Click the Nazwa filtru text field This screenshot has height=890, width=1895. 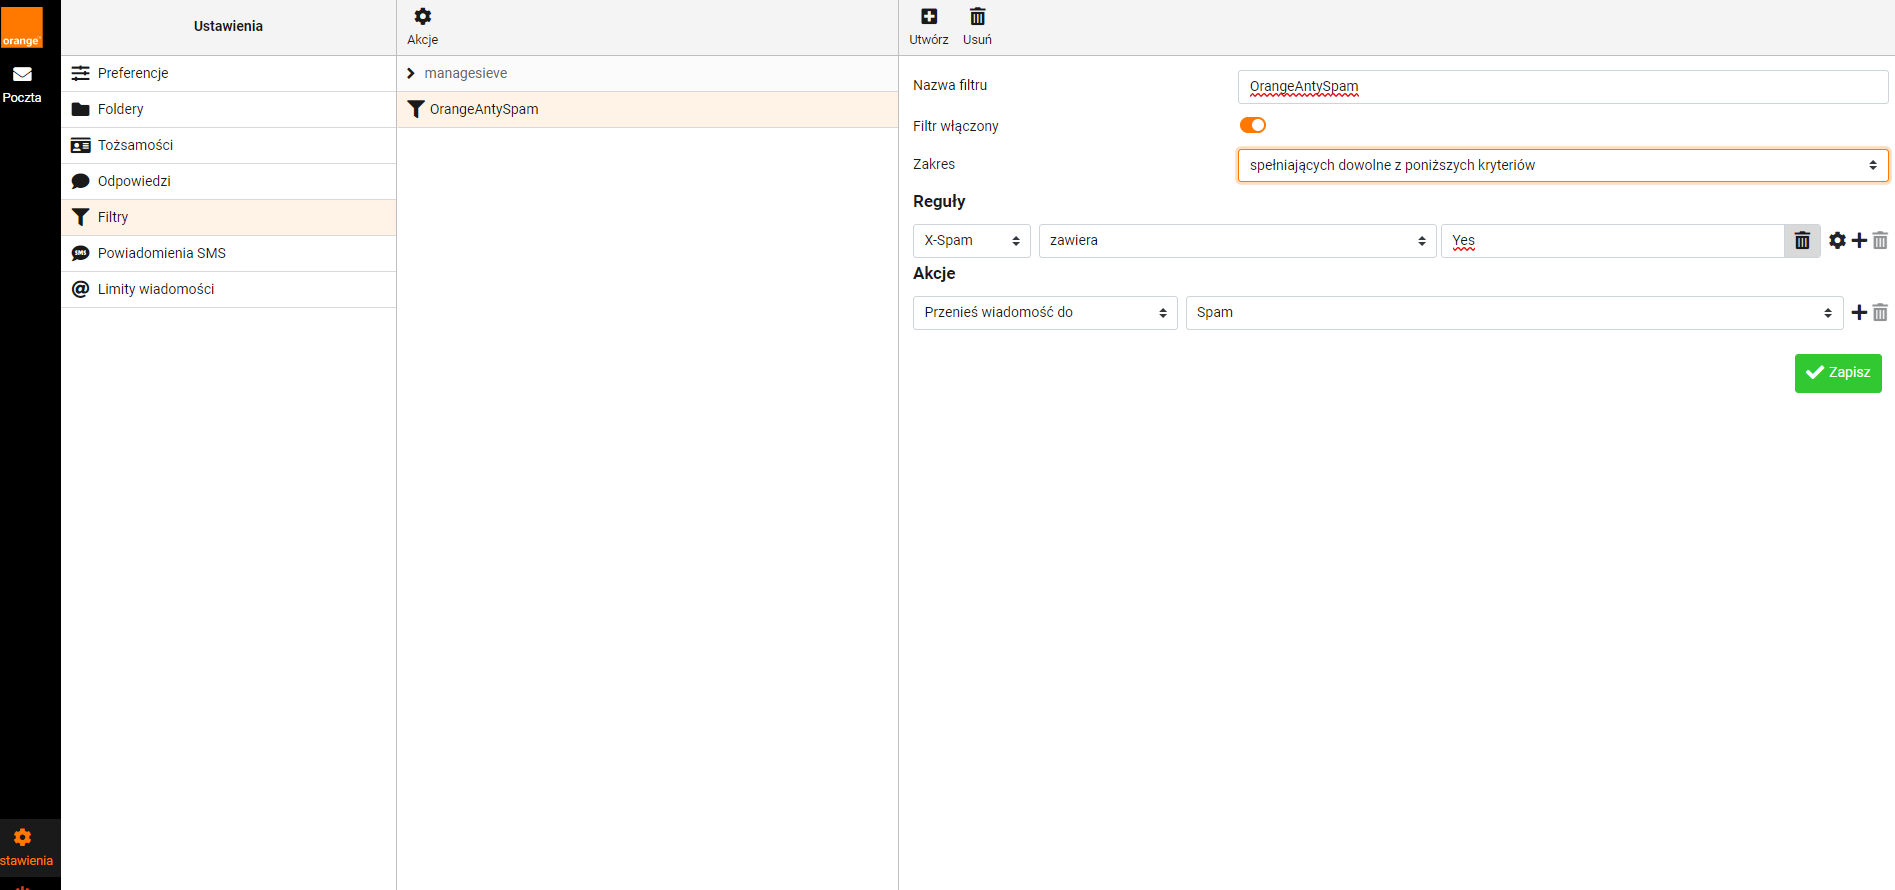pyautogui.click(x=1562, y=87)
